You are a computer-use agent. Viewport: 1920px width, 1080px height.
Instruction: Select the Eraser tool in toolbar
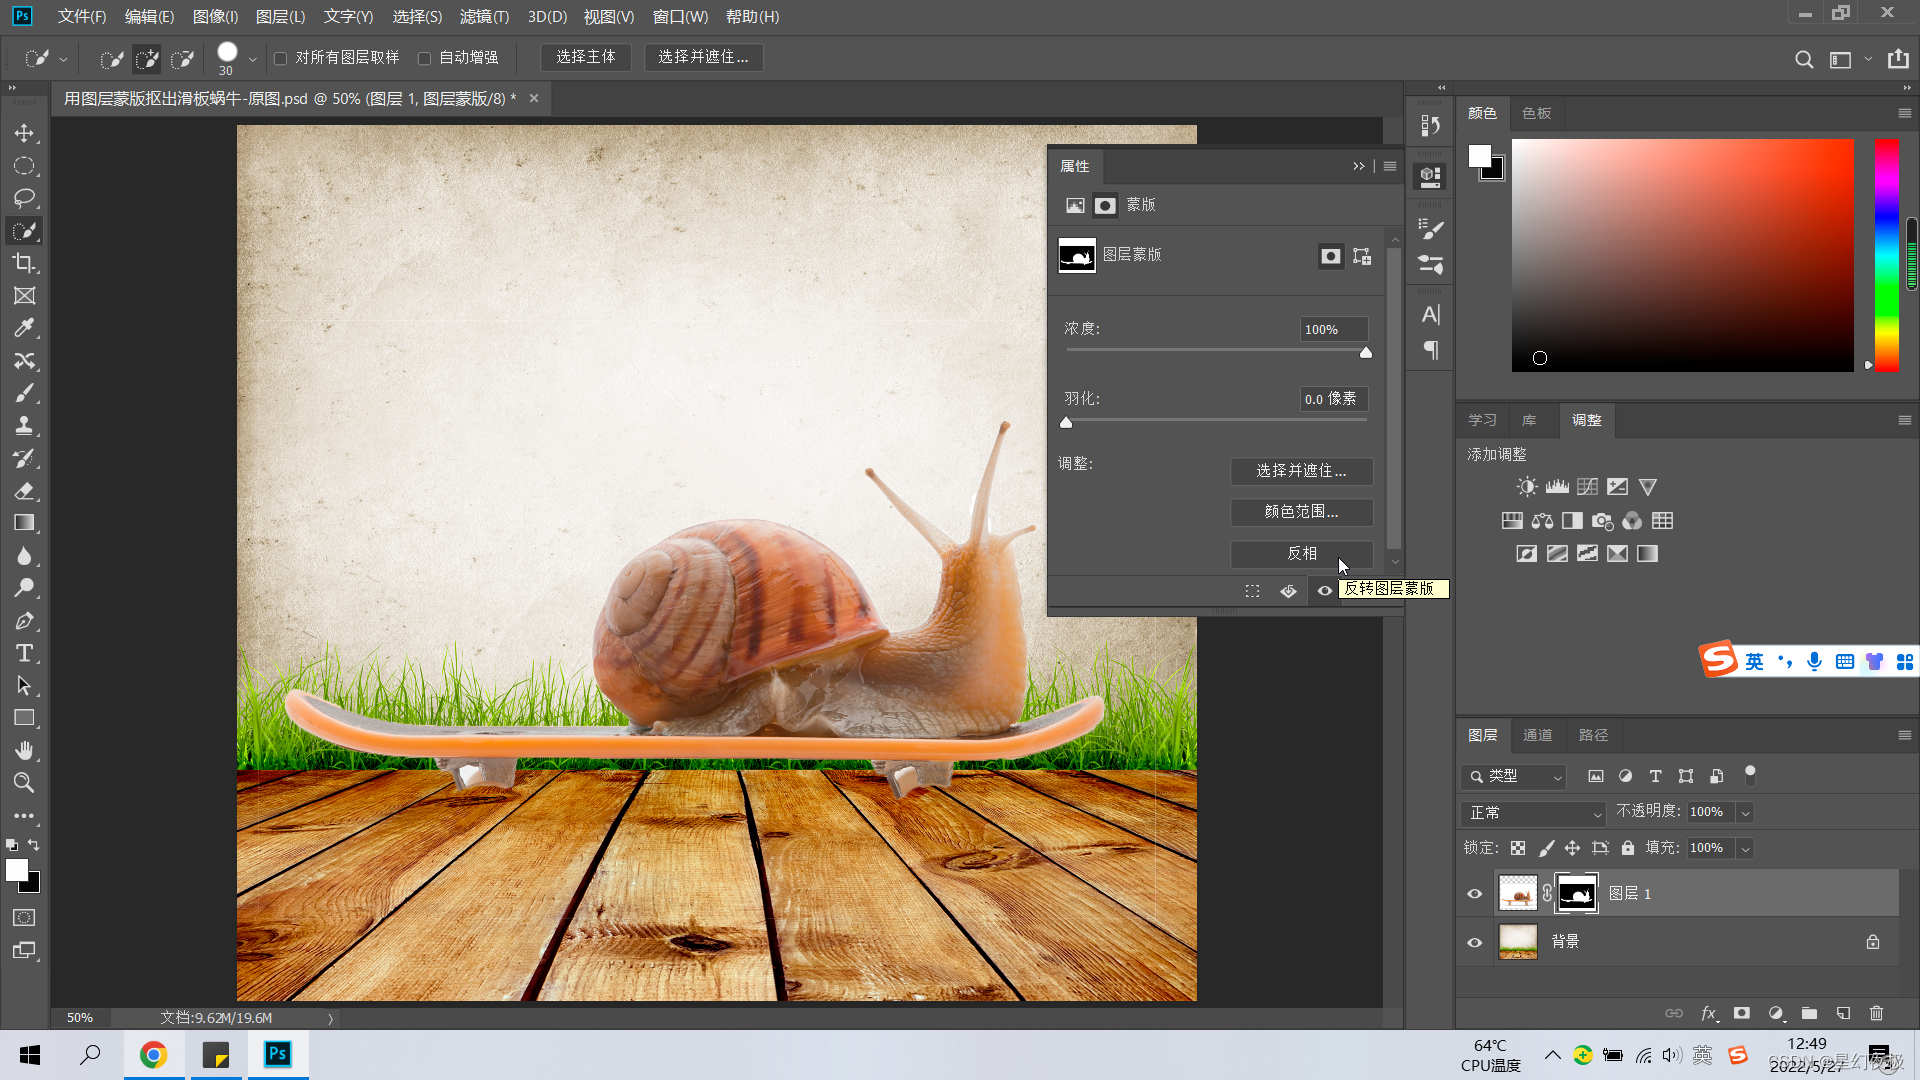(x=24, y=491)
